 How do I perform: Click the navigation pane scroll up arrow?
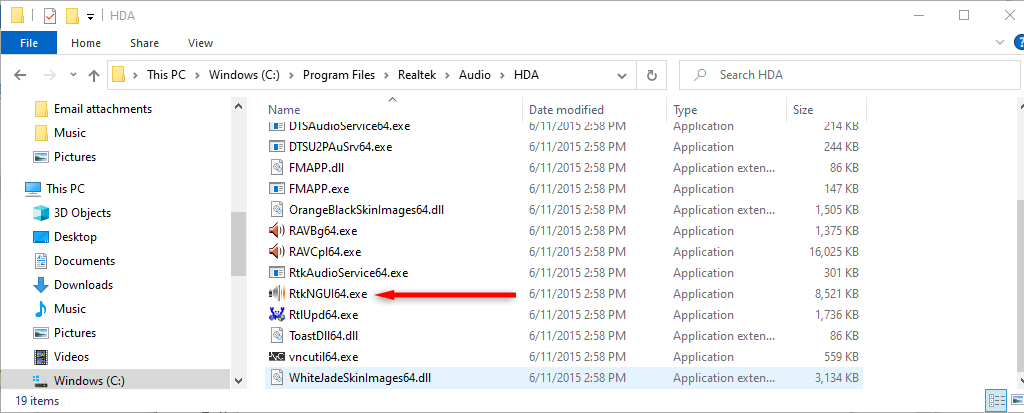(x=238, y=107)
